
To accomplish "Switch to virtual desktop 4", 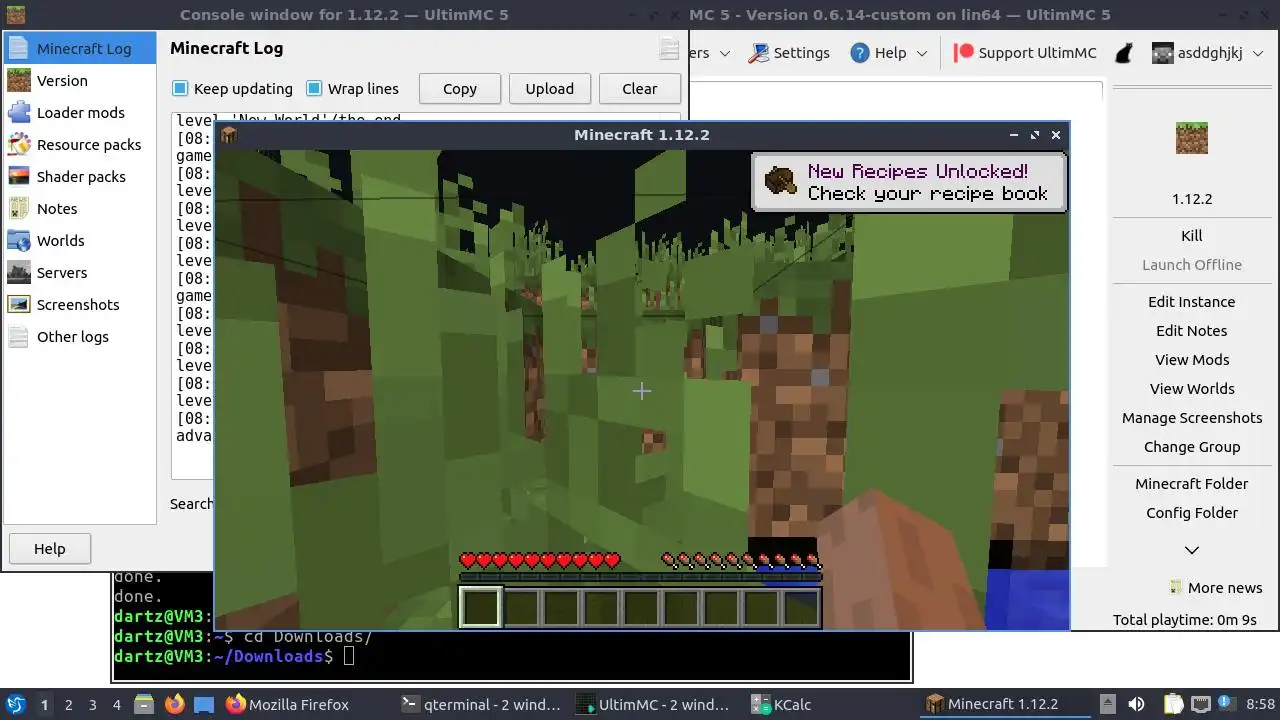I will coord(117,705).
